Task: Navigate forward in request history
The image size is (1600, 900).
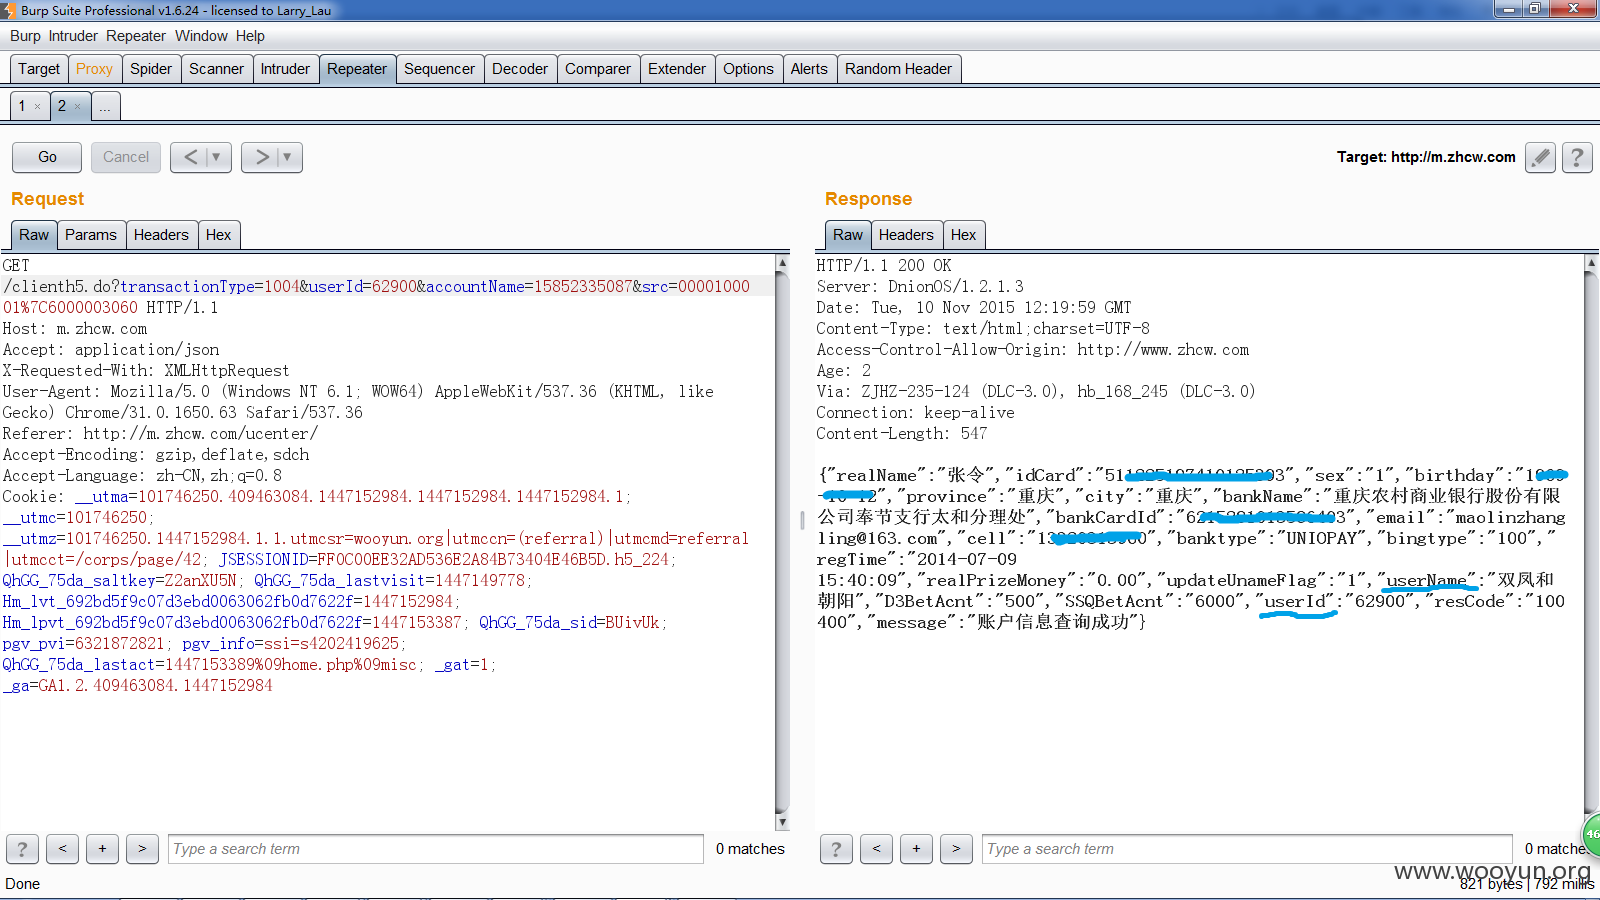Action: 262,157
